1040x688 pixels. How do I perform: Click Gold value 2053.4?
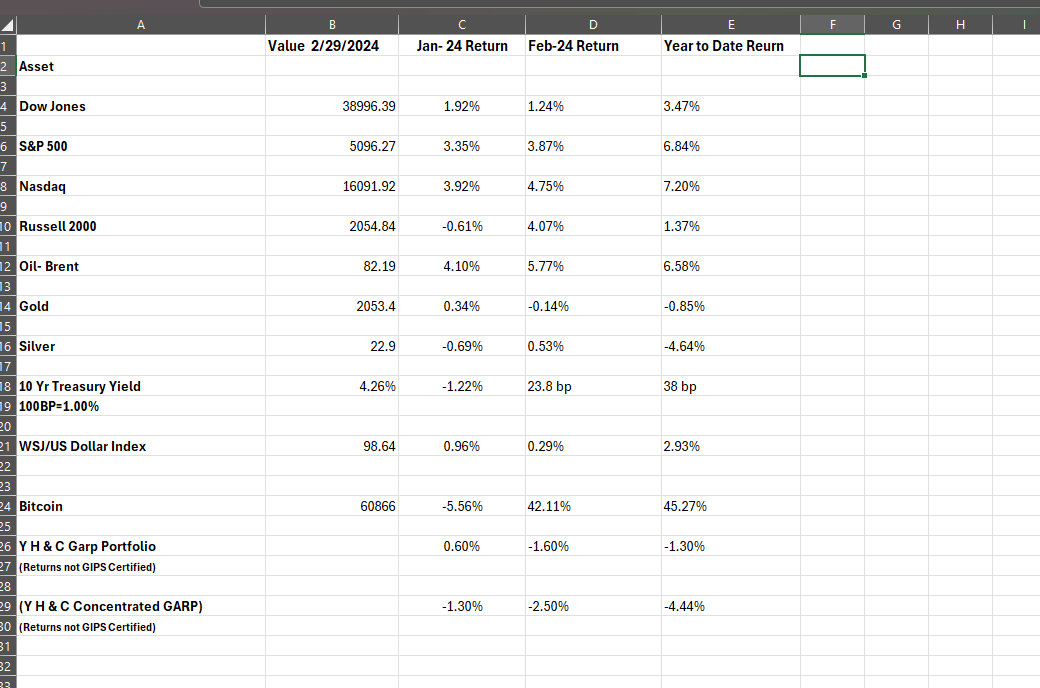pyautogui.click(x=332, y=307)
